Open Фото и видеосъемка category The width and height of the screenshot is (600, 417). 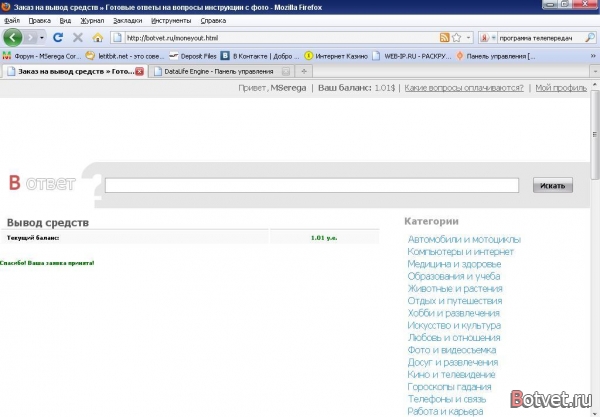pyautogui.click(x=452, y=350)
